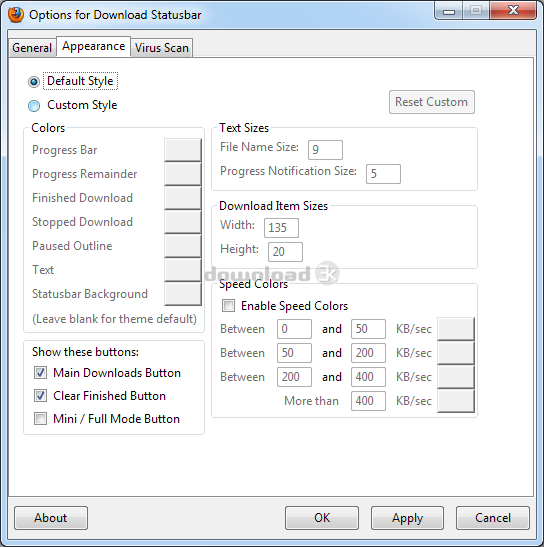Click the More than 400 KB/sec field
The width and height of the screenshot is (544, 547).
[x=368, y=401]
